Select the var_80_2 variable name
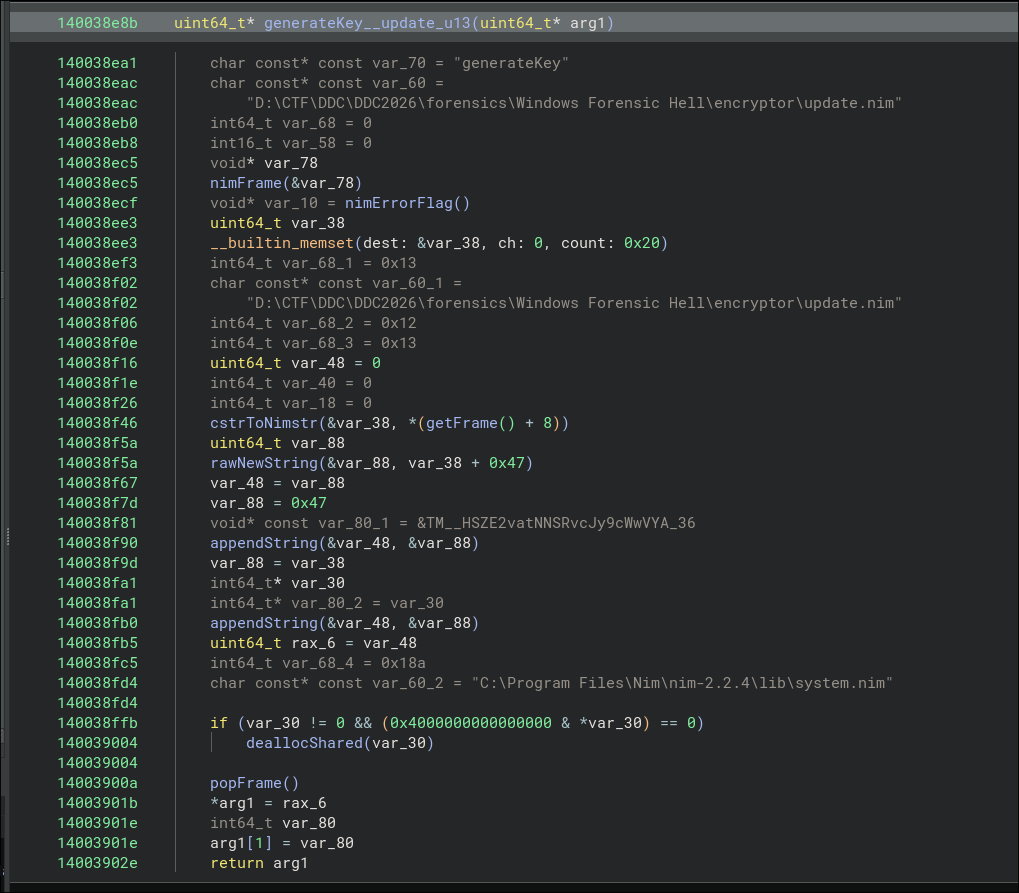Viewport: 1019px width, 893px height. [x=327, y=603]
